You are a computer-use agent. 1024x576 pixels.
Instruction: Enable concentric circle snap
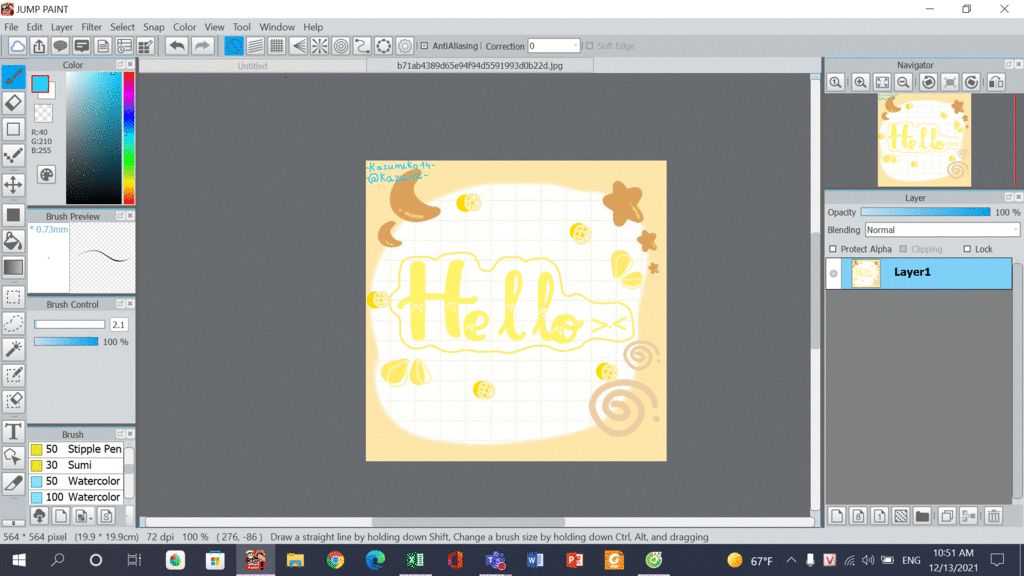341,46
